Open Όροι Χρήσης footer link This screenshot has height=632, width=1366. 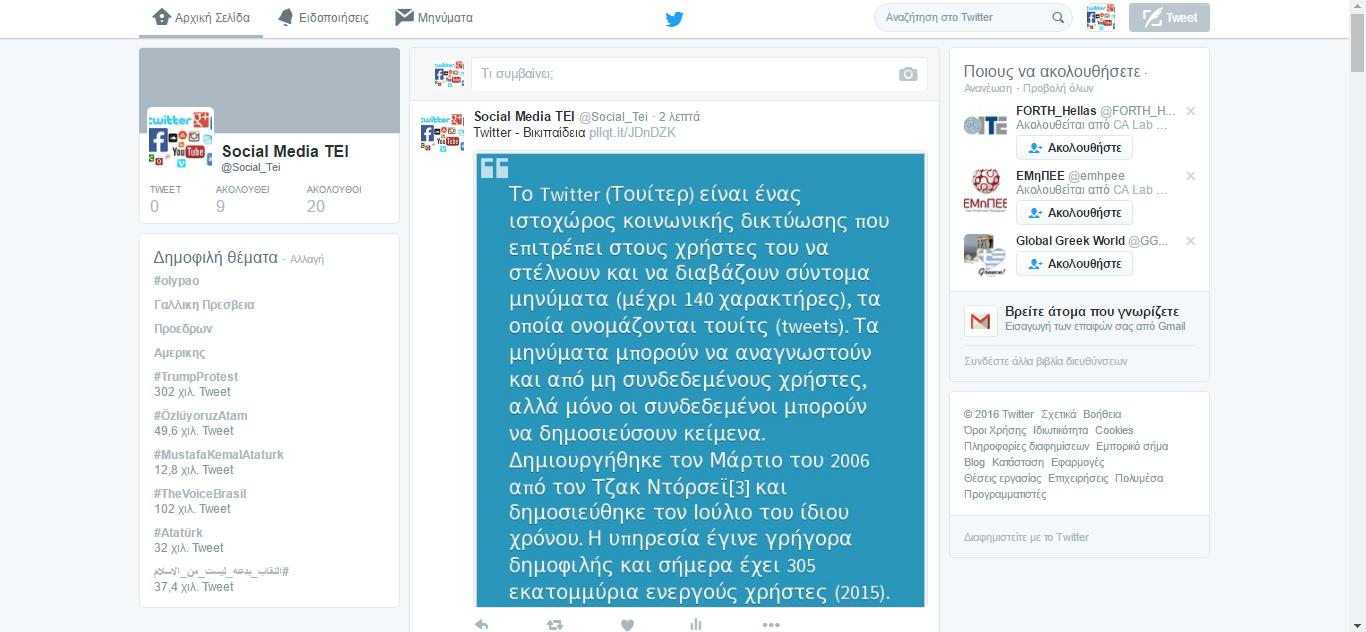[x=995, y=430]
